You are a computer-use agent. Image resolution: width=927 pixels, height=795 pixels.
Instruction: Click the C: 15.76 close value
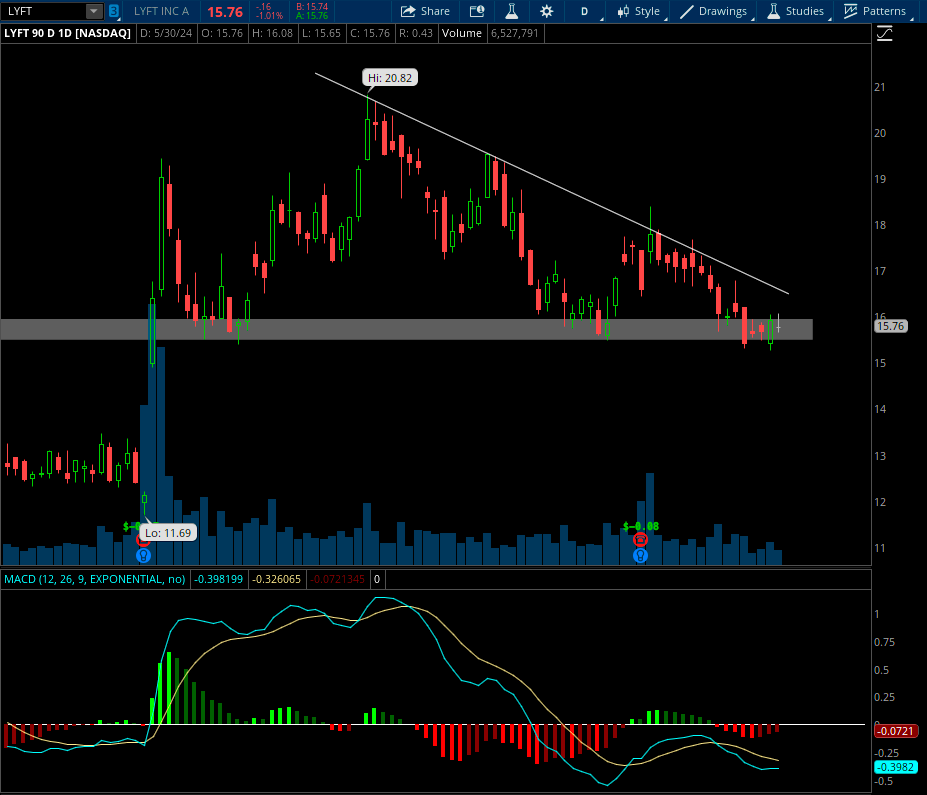(370, 33)
